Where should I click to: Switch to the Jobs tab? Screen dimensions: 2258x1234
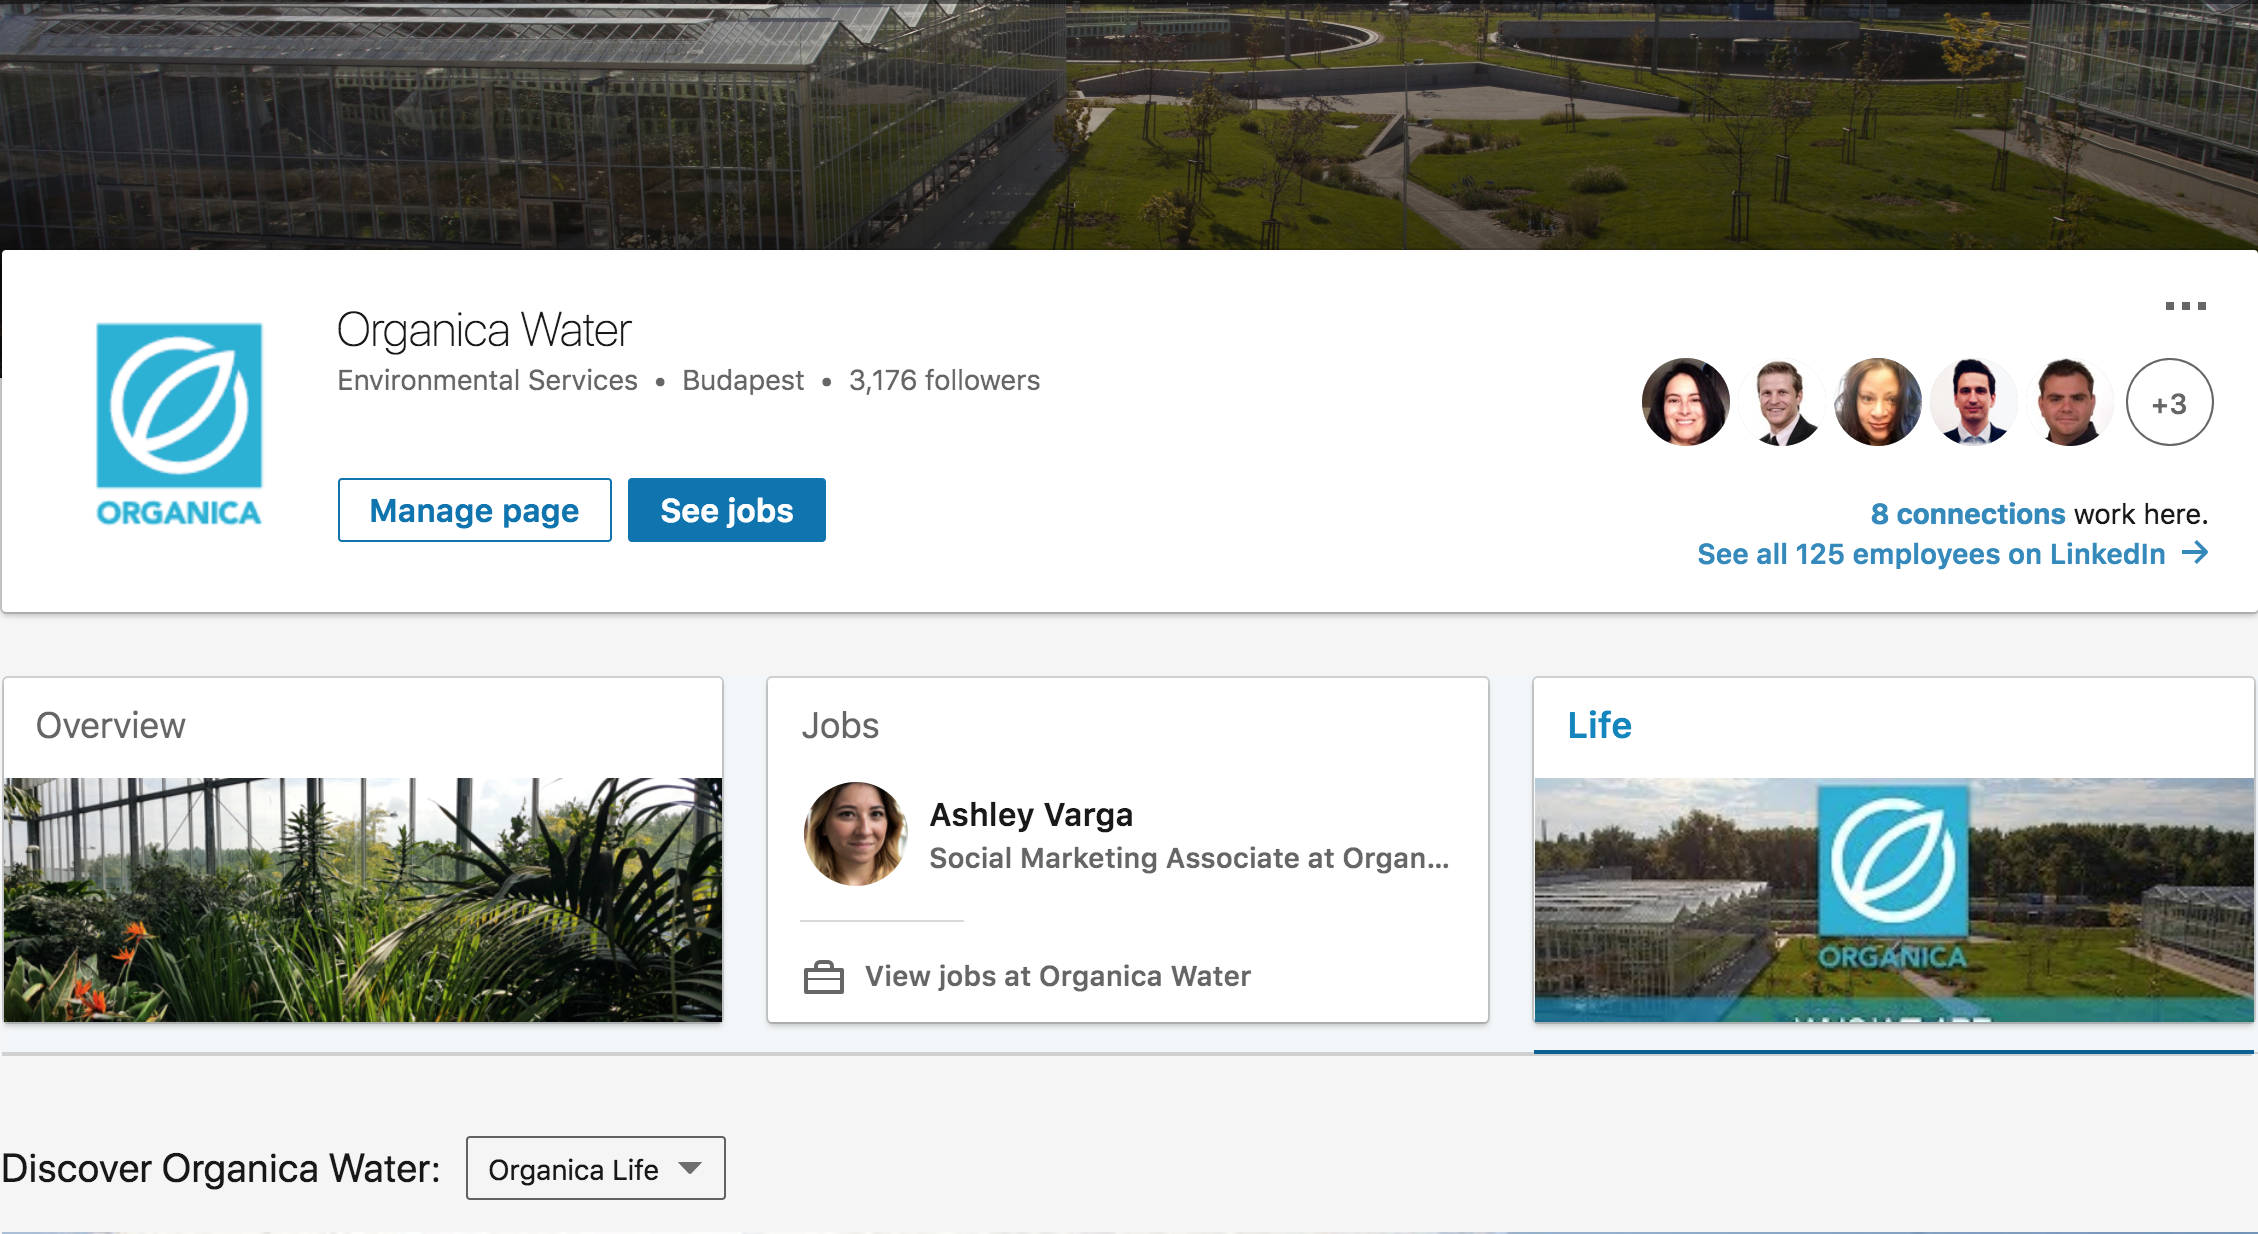1128,850
